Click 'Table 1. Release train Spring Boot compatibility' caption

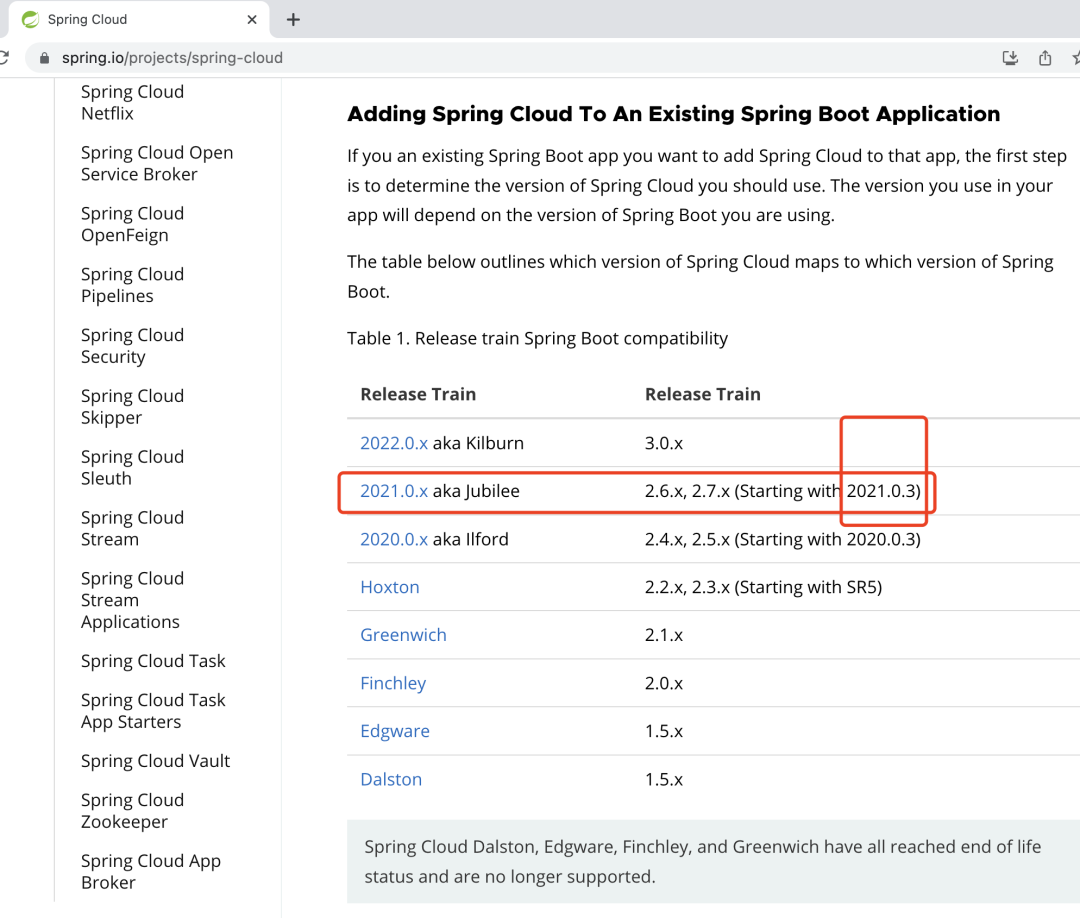pyautogui.click(x=537, y=338)
